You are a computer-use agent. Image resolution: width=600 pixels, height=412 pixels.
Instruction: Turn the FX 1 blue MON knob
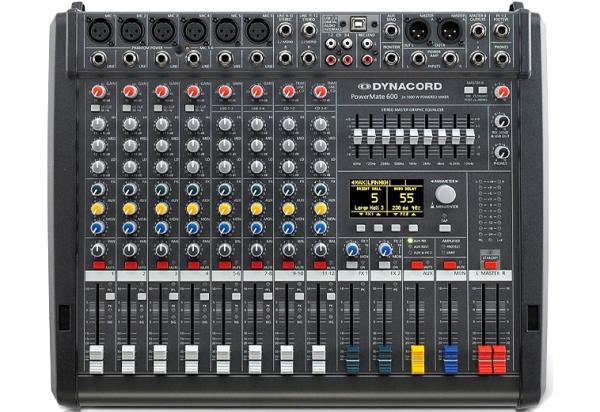tap(351, 249)
